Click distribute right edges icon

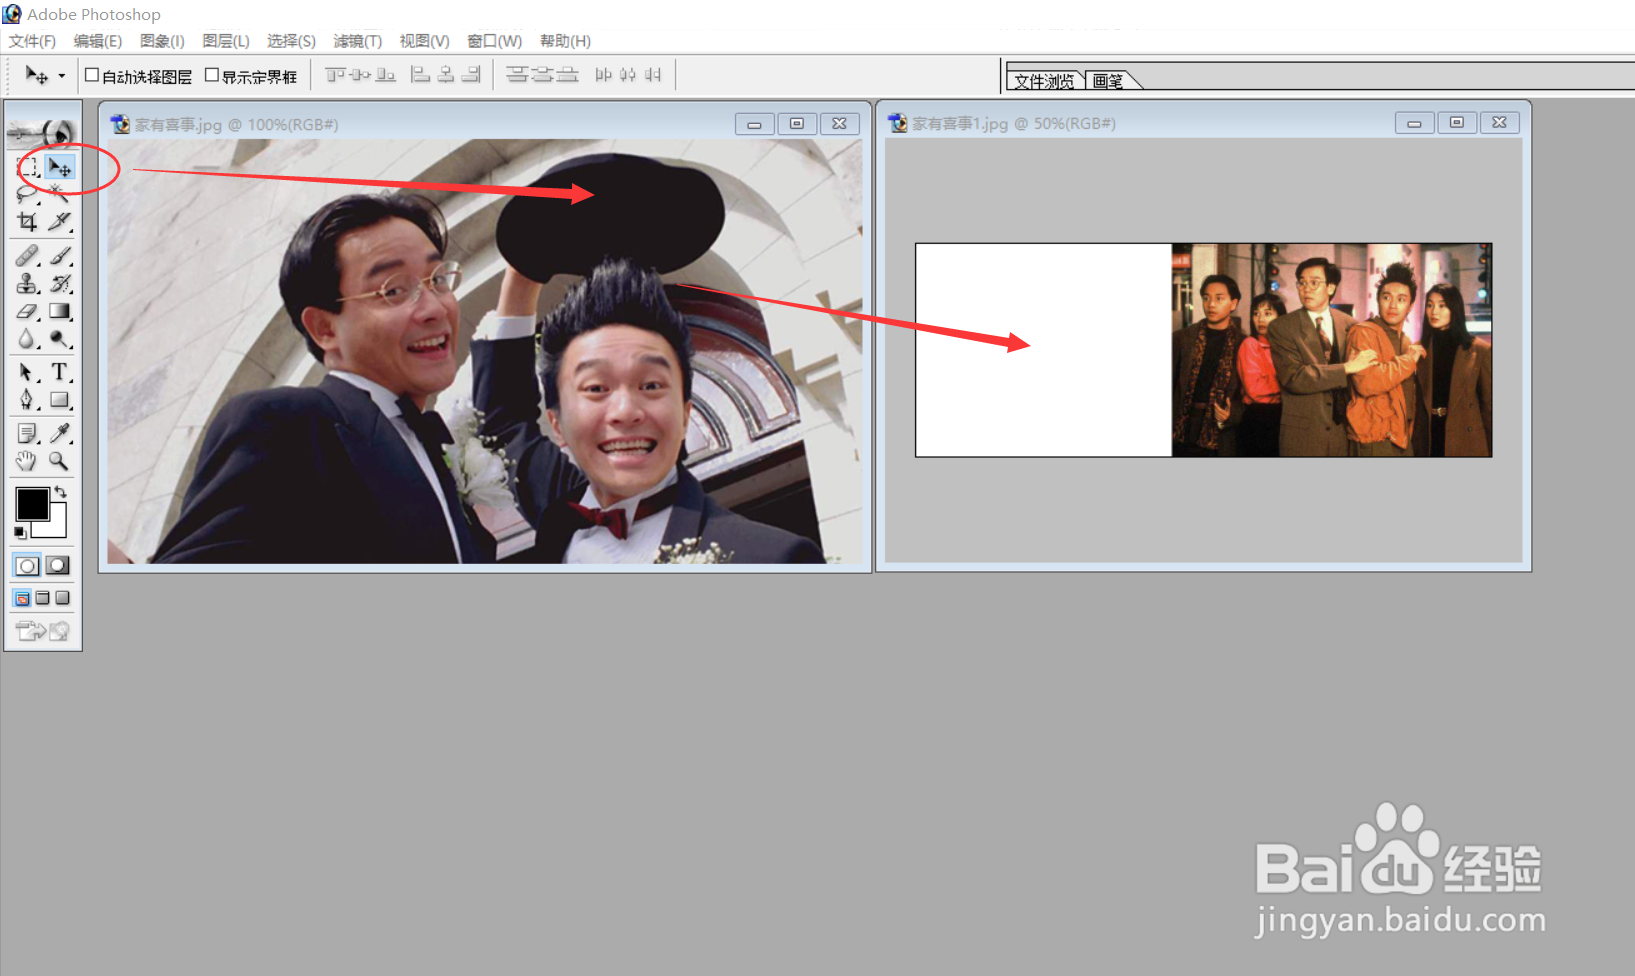tap(653, 75)
